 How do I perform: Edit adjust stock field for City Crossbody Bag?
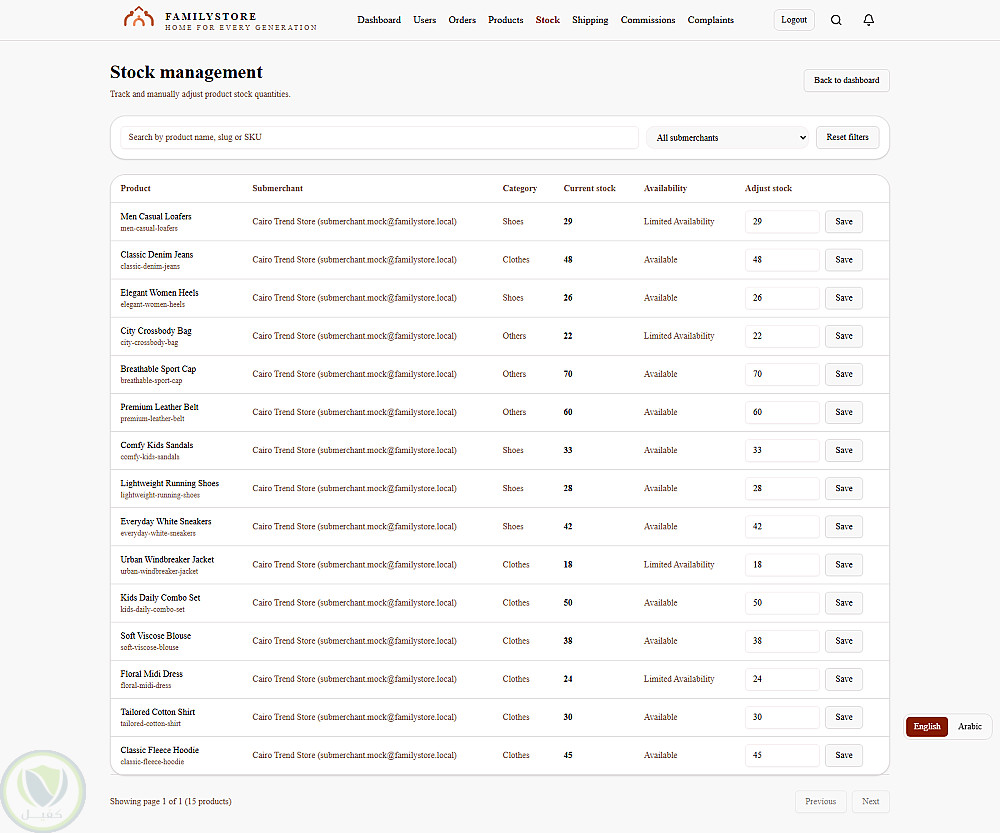(x=782, y=335)
